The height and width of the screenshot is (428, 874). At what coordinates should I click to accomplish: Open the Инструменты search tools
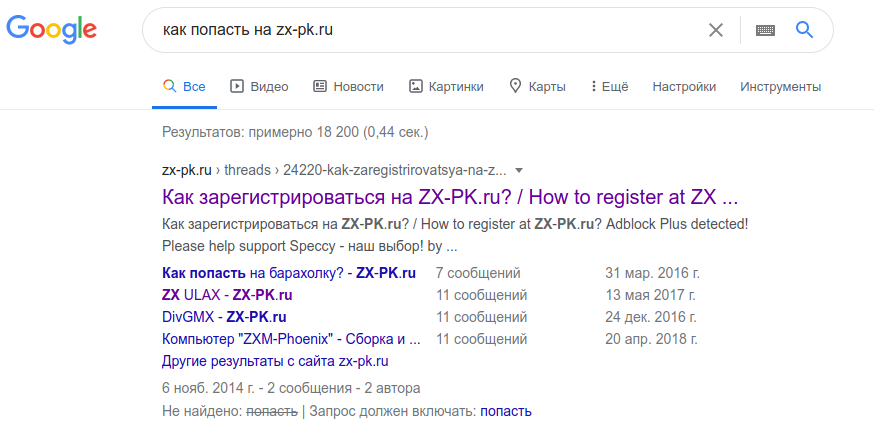click(780, 86)
